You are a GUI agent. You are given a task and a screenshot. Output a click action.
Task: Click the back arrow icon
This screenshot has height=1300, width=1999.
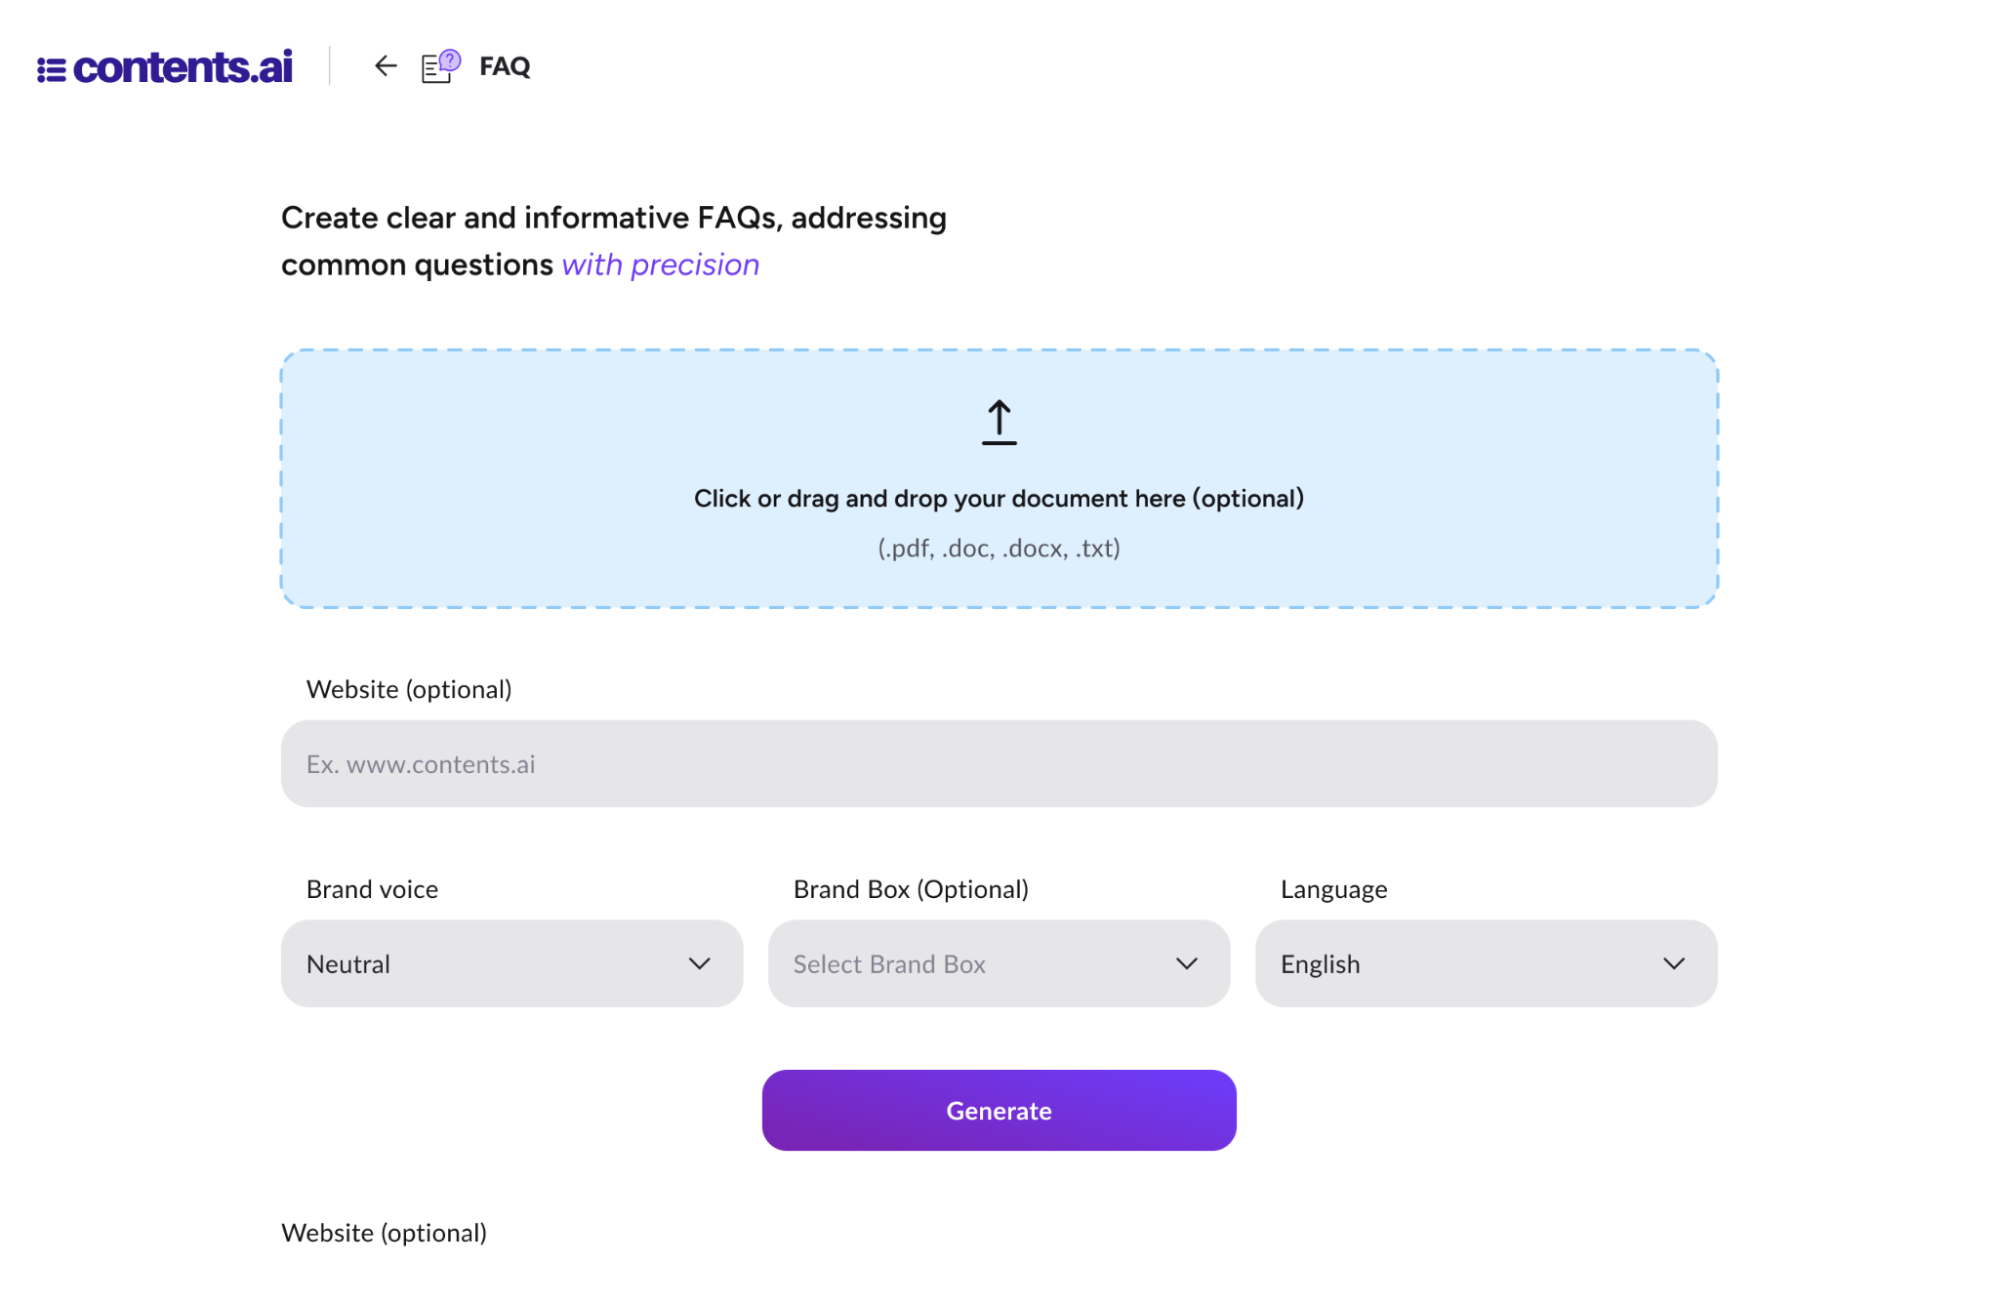coord(385,67)
